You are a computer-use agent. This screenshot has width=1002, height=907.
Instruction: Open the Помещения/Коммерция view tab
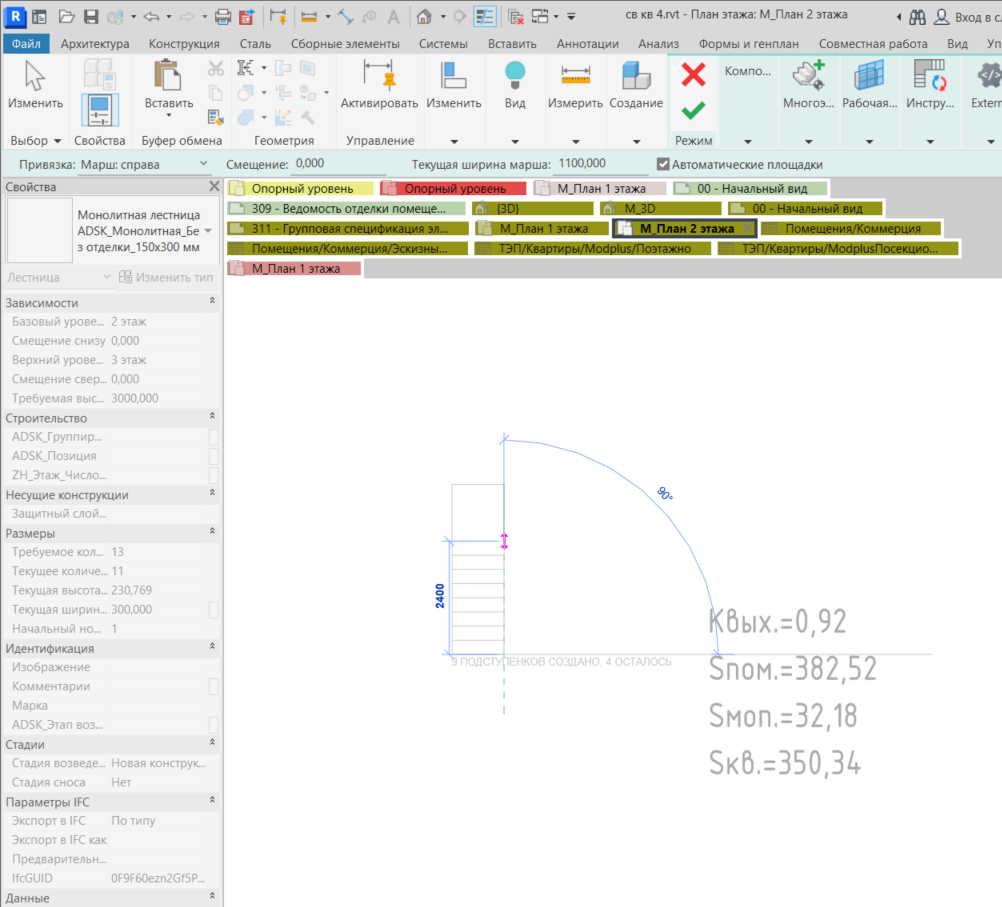(x=851, y=228)
